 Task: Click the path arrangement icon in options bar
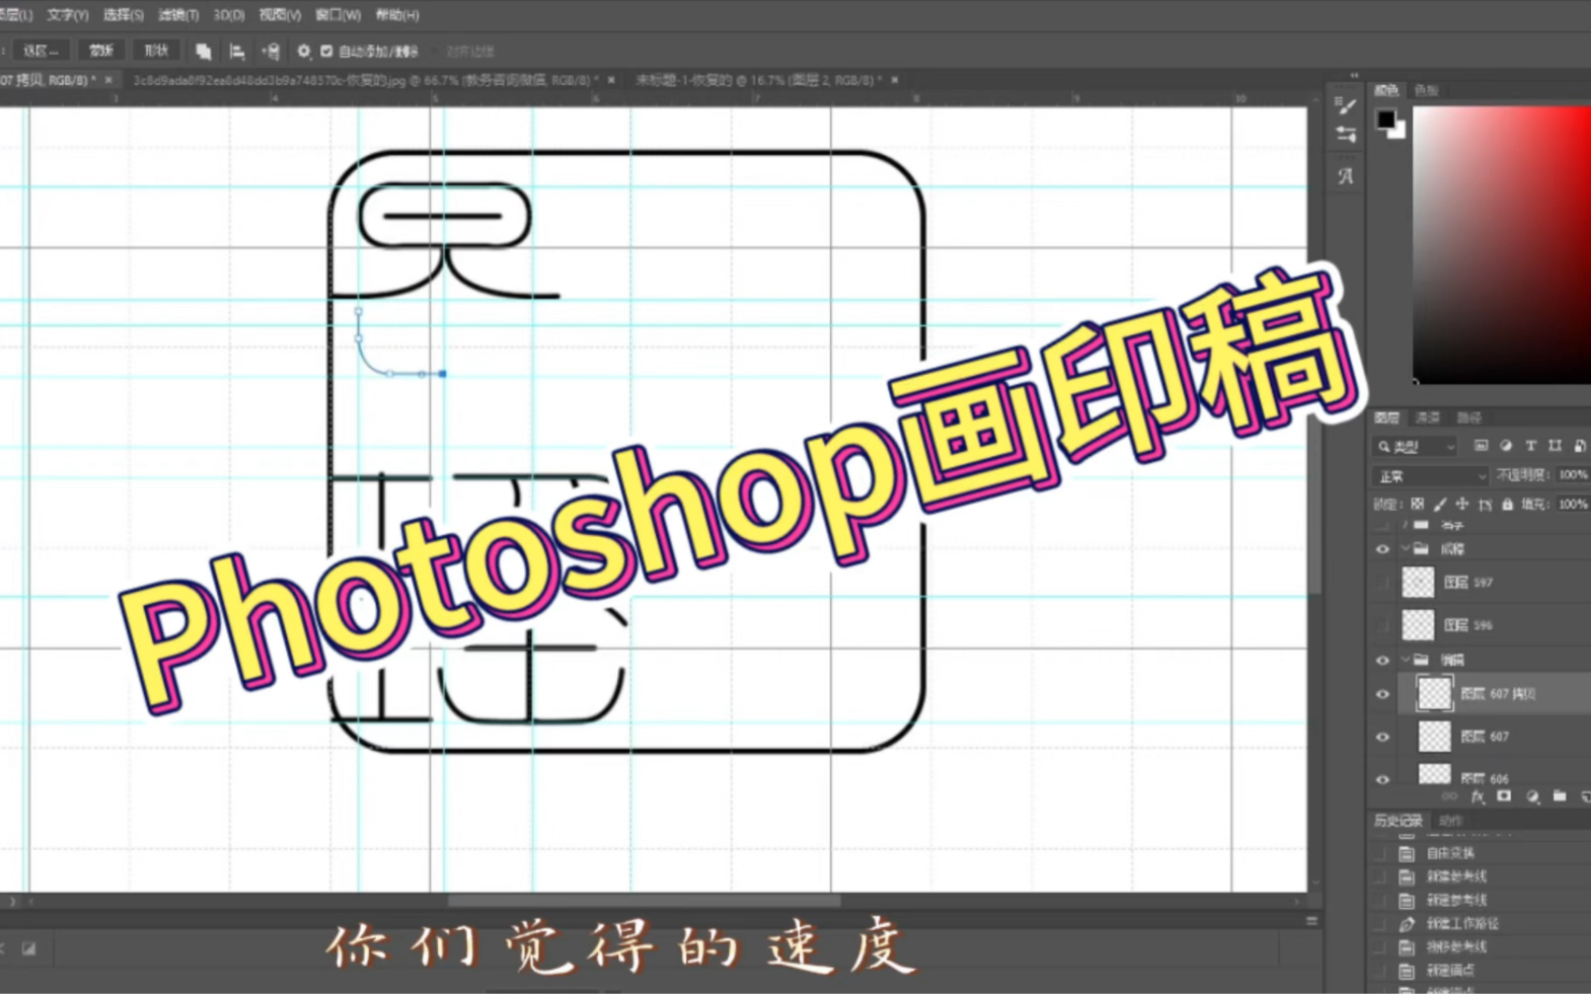pos(270,51)
